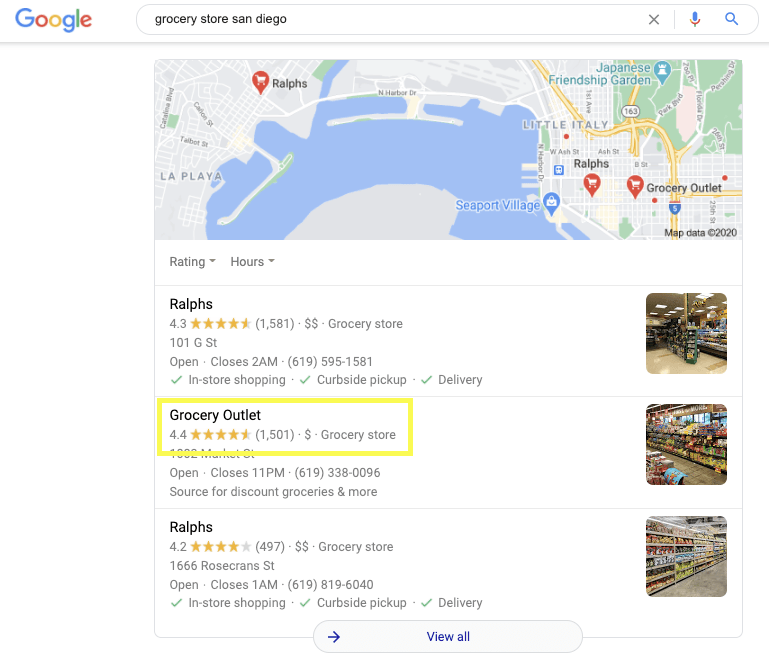Open the Grocery Outlet listing title

coord(215,415)
